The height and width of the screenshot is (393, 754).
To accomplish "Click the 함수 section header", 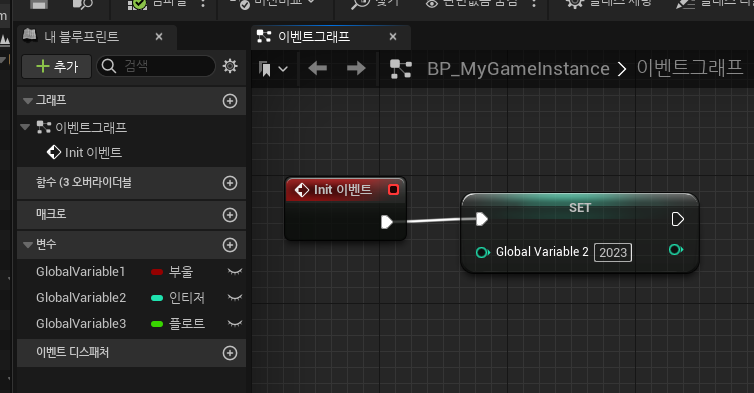I will 131,183.
